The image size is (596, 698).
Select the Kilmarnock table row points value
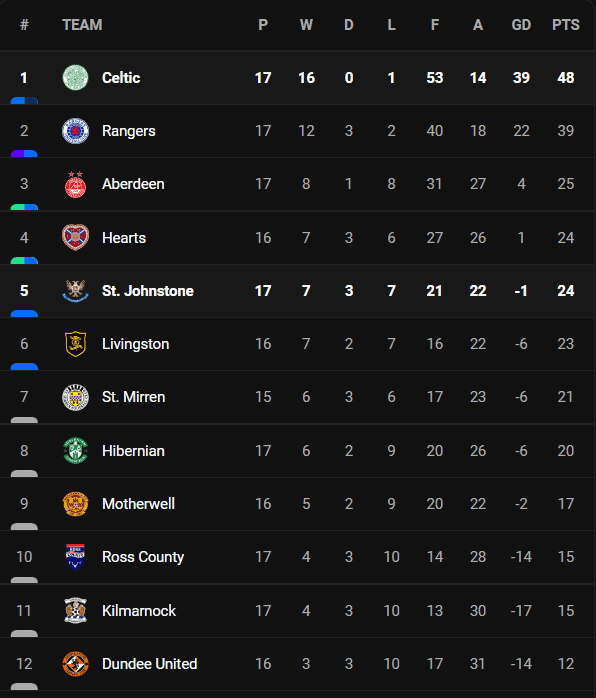coord(566,610)
